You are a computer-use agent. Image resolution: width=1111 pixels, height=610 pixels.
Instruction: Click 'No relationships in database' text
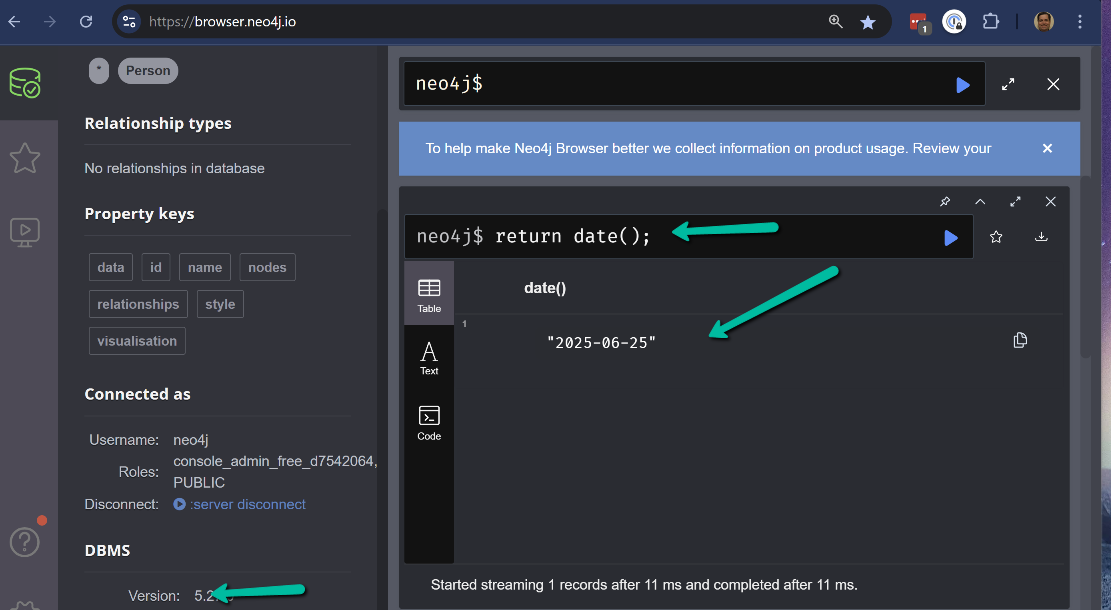click(x=174, y=169)
